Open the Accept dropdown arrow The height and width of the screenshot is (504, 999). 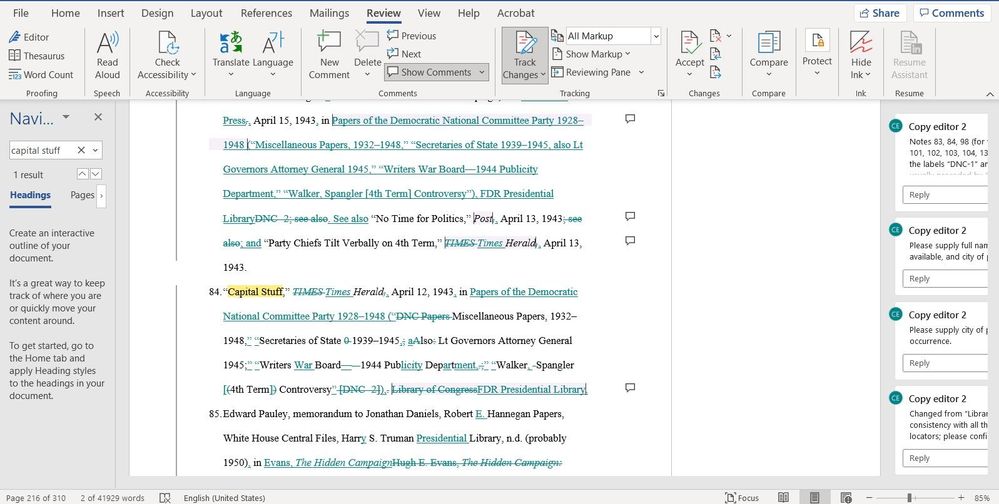pos(689,75)
